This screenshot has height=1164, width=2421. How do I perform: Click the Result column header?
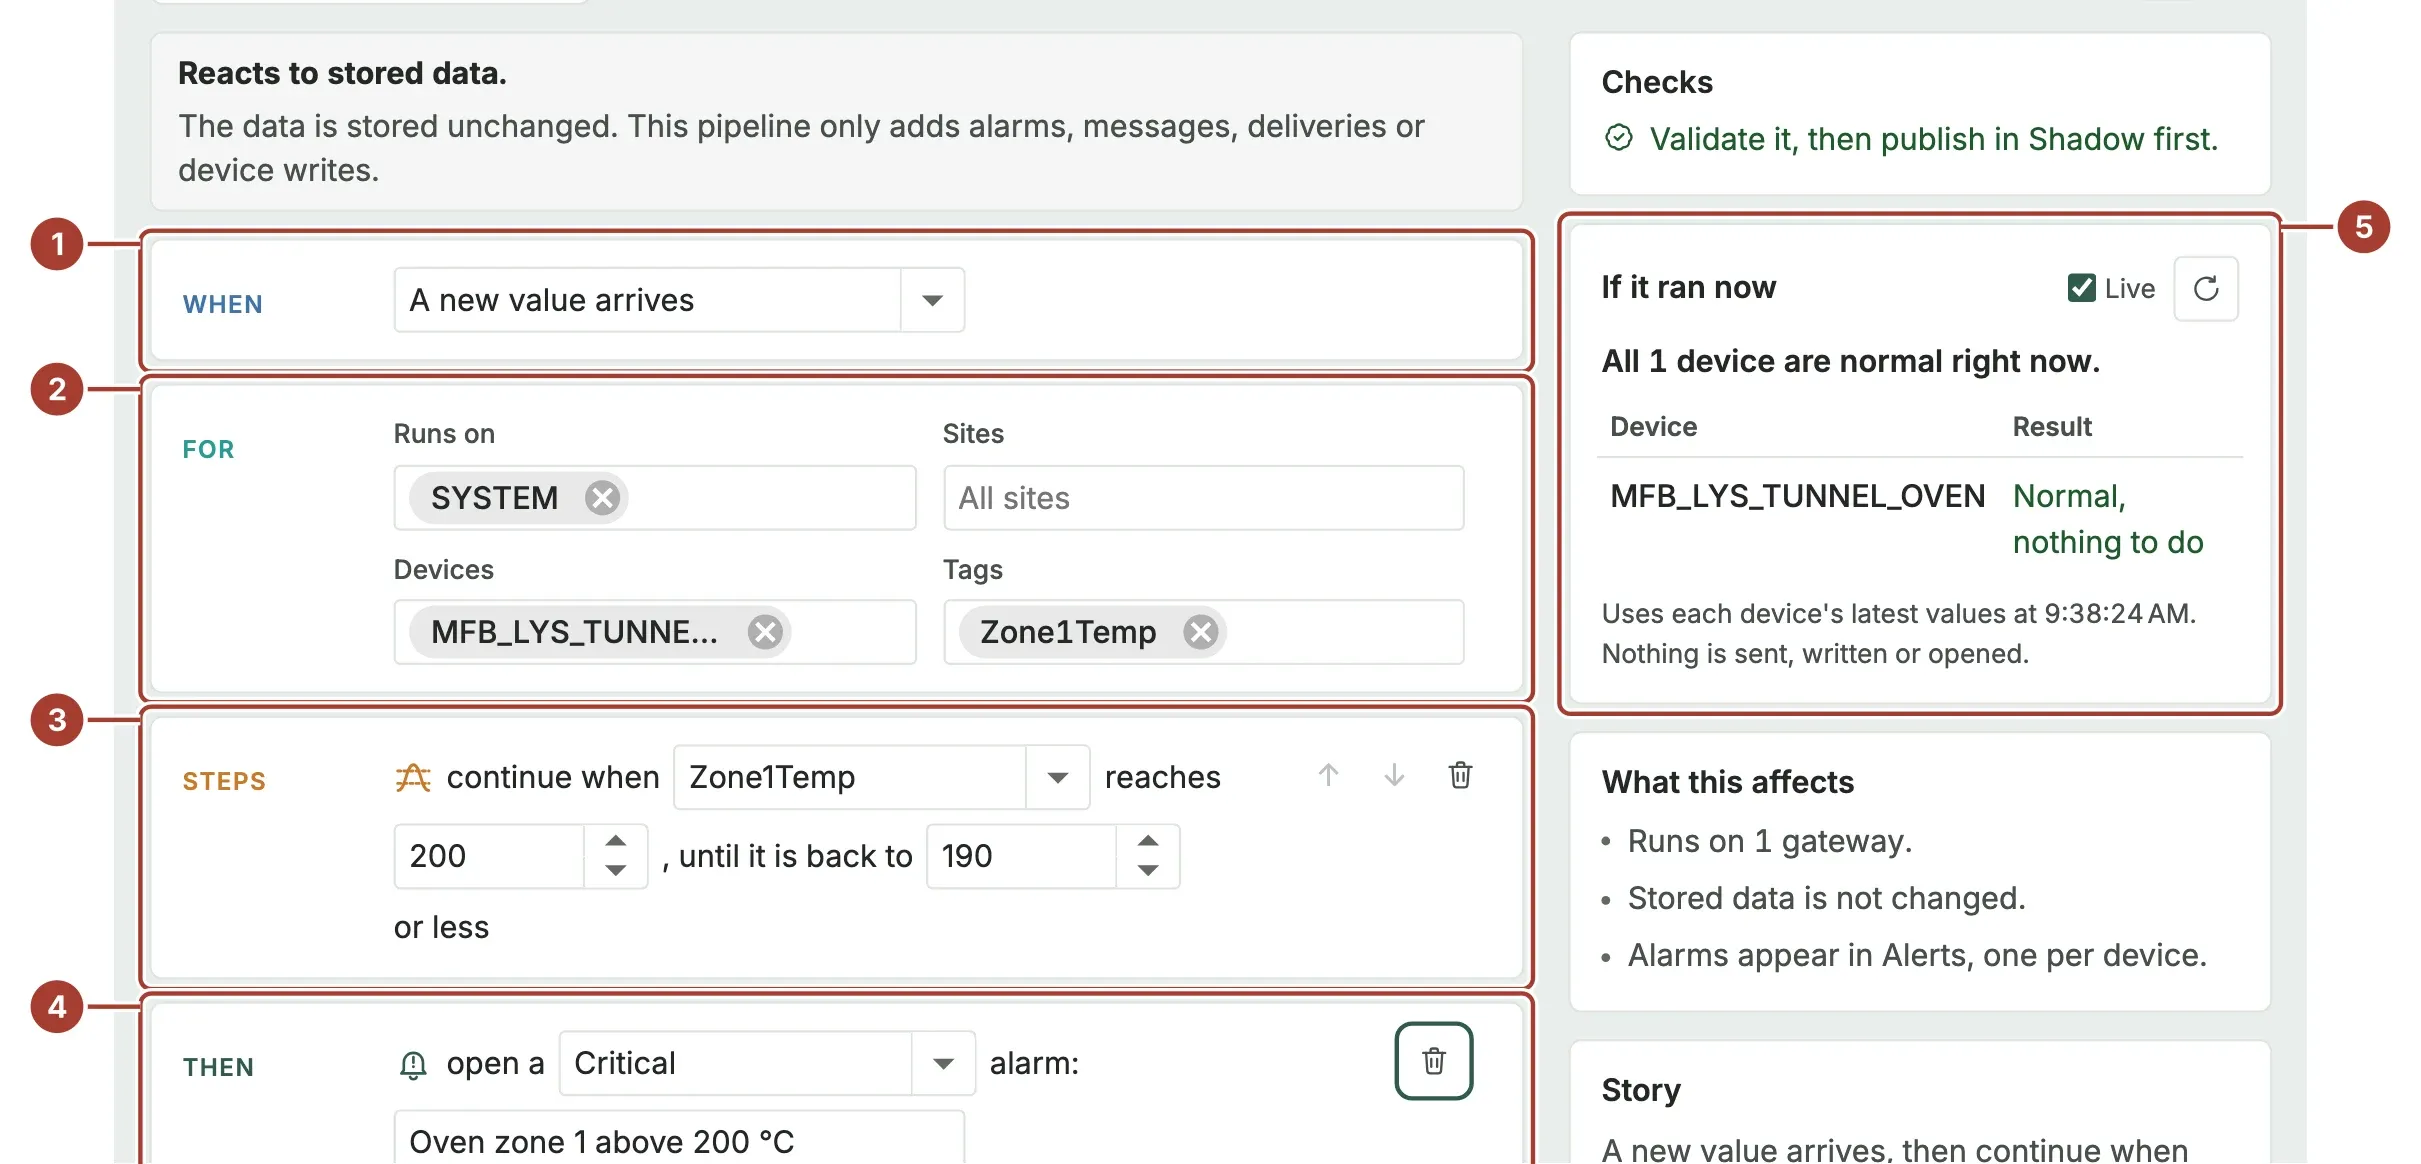point(2052,427)
